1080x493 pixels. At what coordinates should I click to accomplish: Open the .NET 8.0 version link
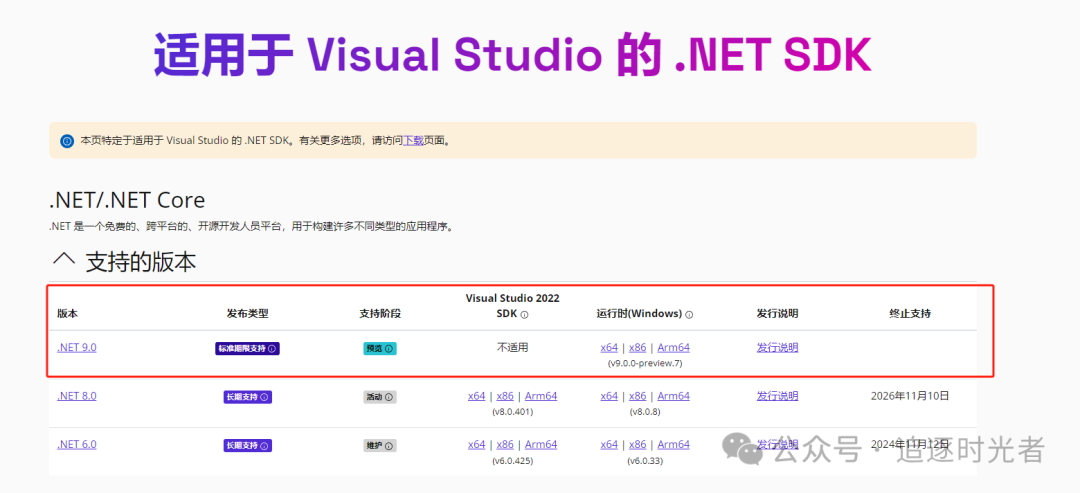[x=76, y=396]
